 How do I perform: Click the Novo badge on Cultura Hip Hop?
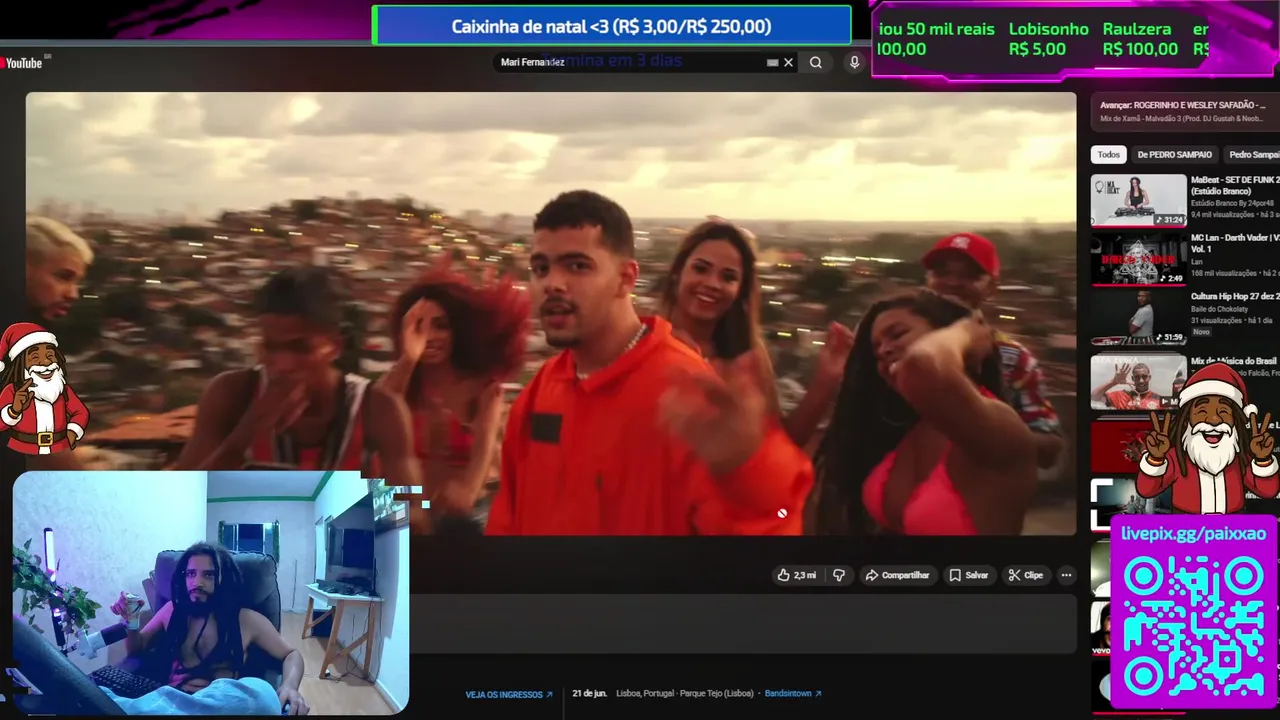click(1201, 332)
